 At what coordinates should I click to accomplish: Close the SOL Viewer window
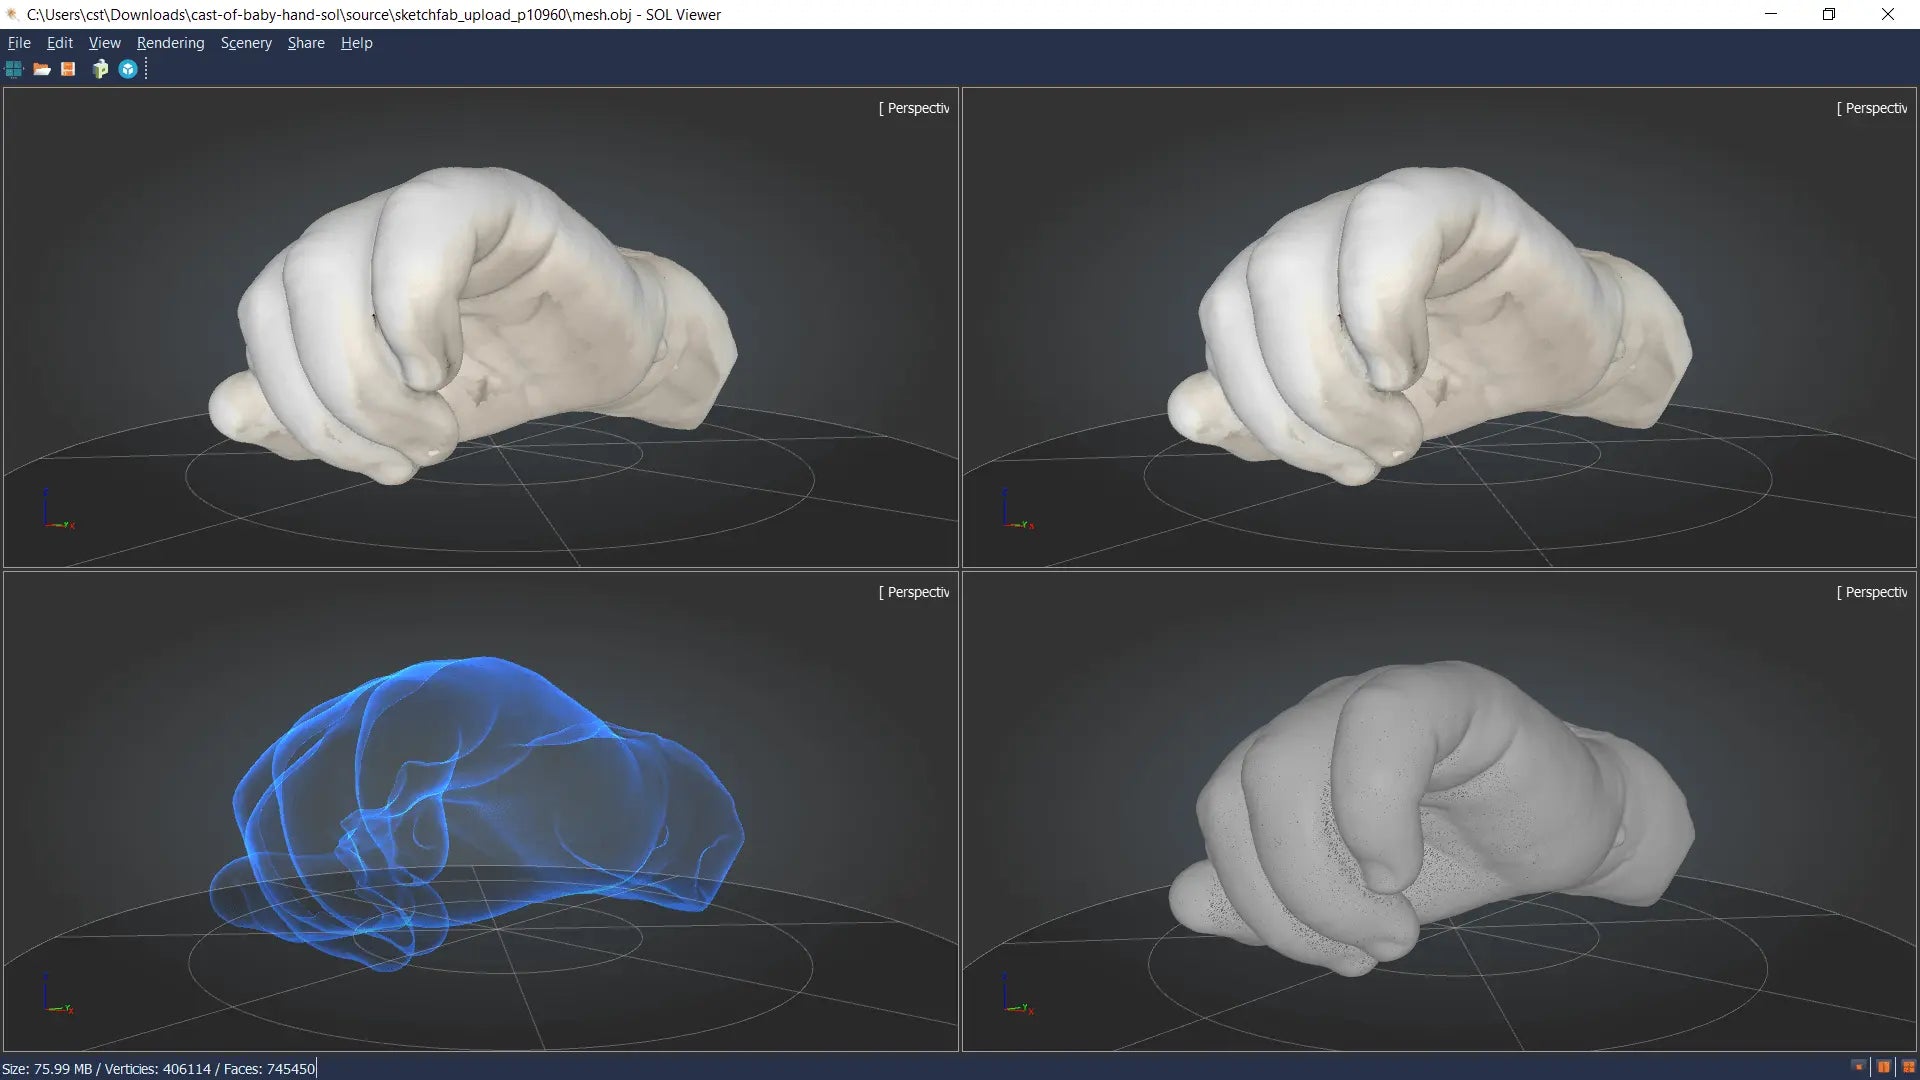(1888, 14)
